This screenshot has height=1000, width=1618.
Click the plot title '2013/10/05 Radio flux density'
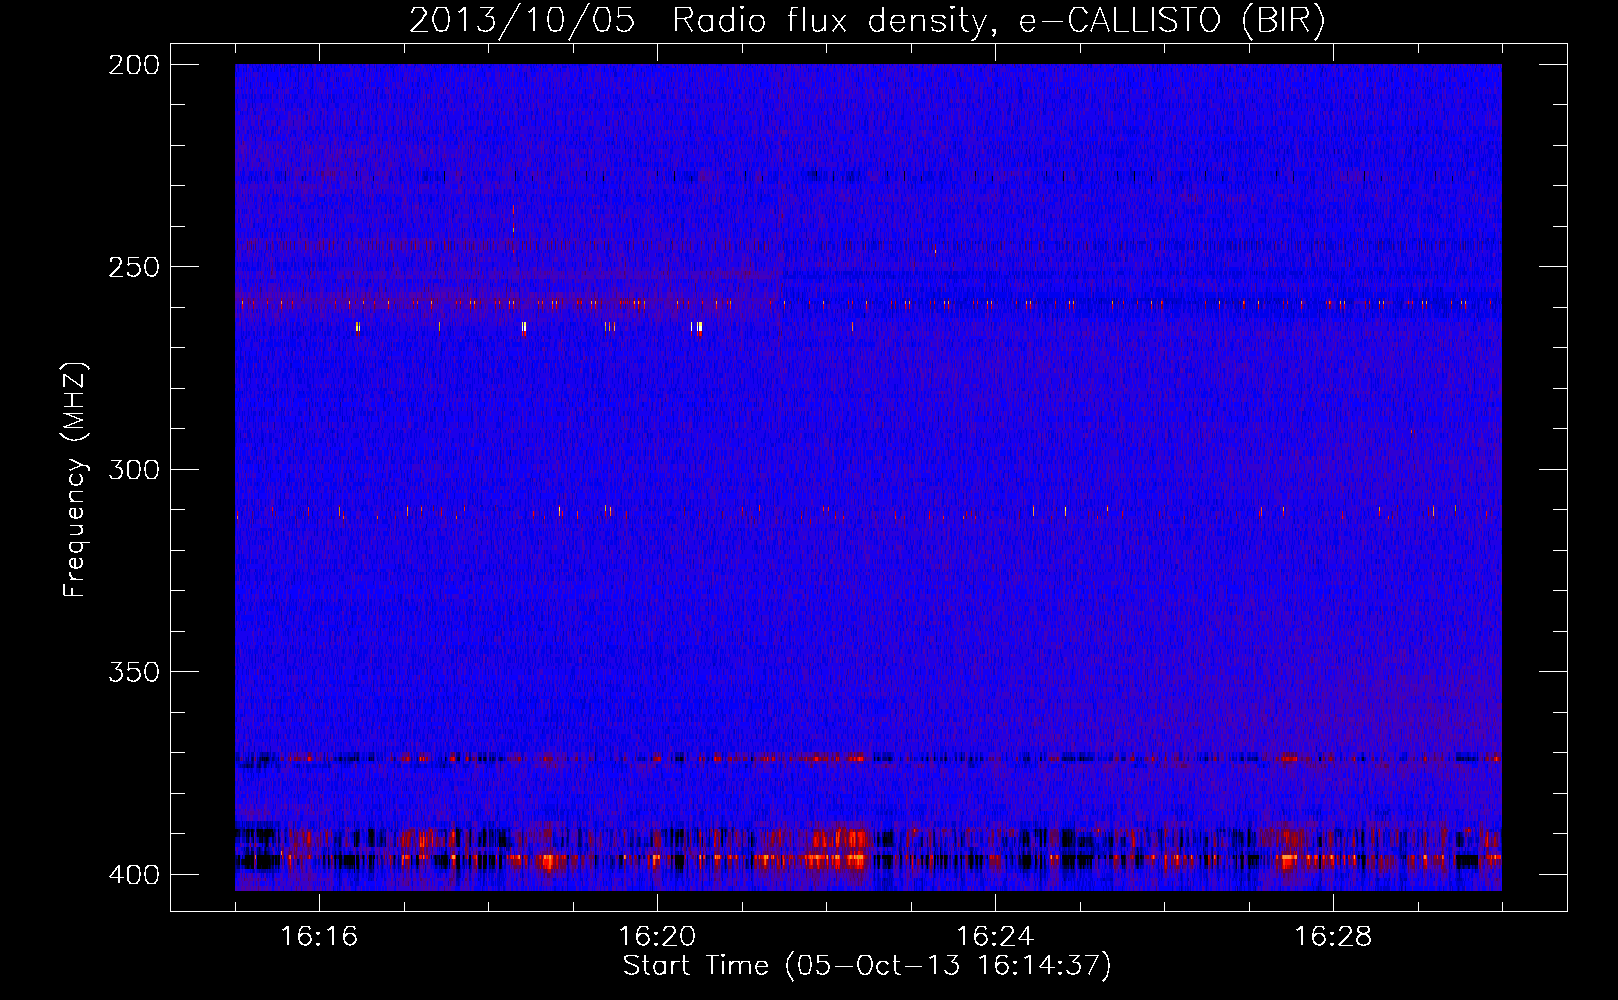[867, 21]
